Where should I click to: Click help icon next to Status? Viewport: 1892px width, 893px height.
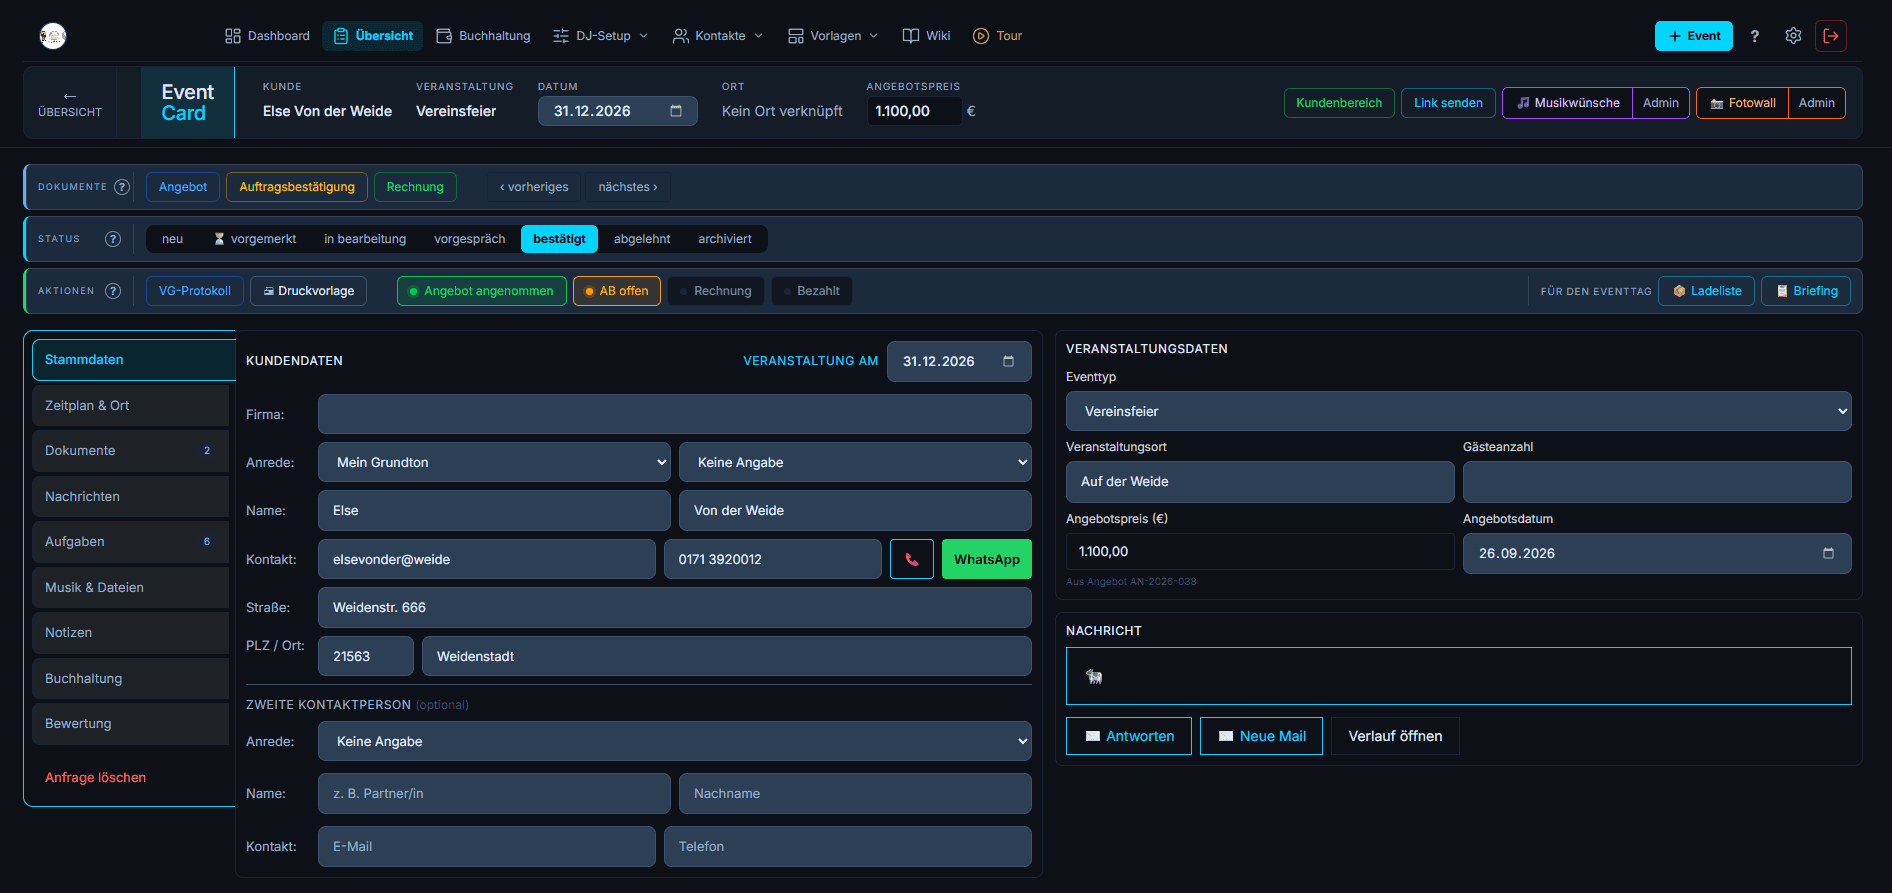(113, 239)
